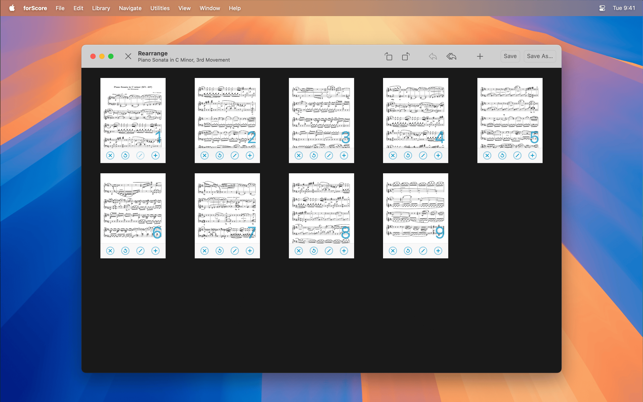
Task: Open the Window menu
Action: click(210, 8)
